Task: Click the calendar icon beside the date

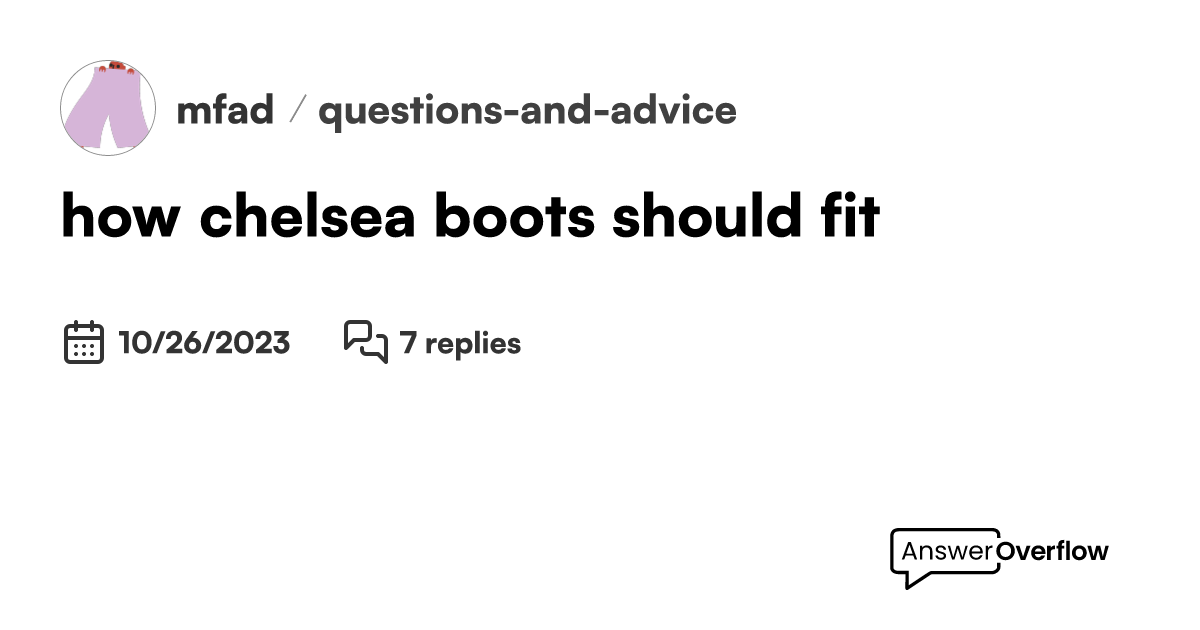Action: pos(84,342)
